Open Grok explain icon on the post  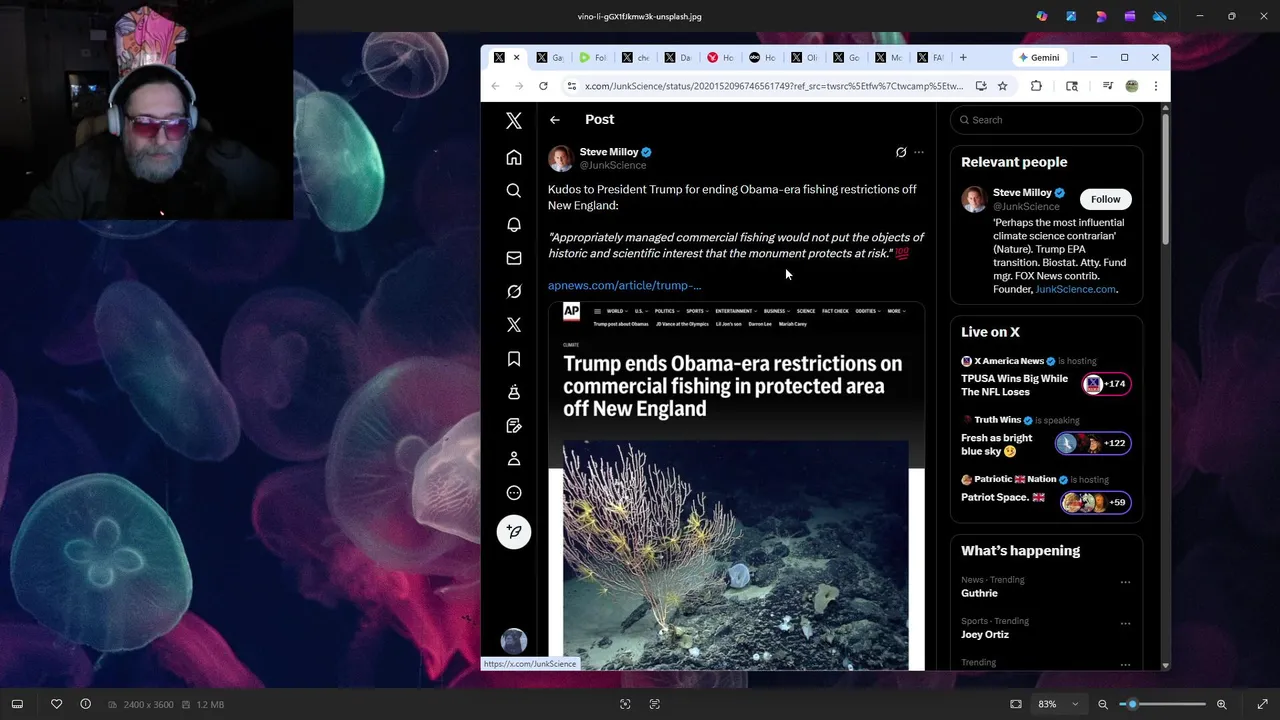pos(901,152)
